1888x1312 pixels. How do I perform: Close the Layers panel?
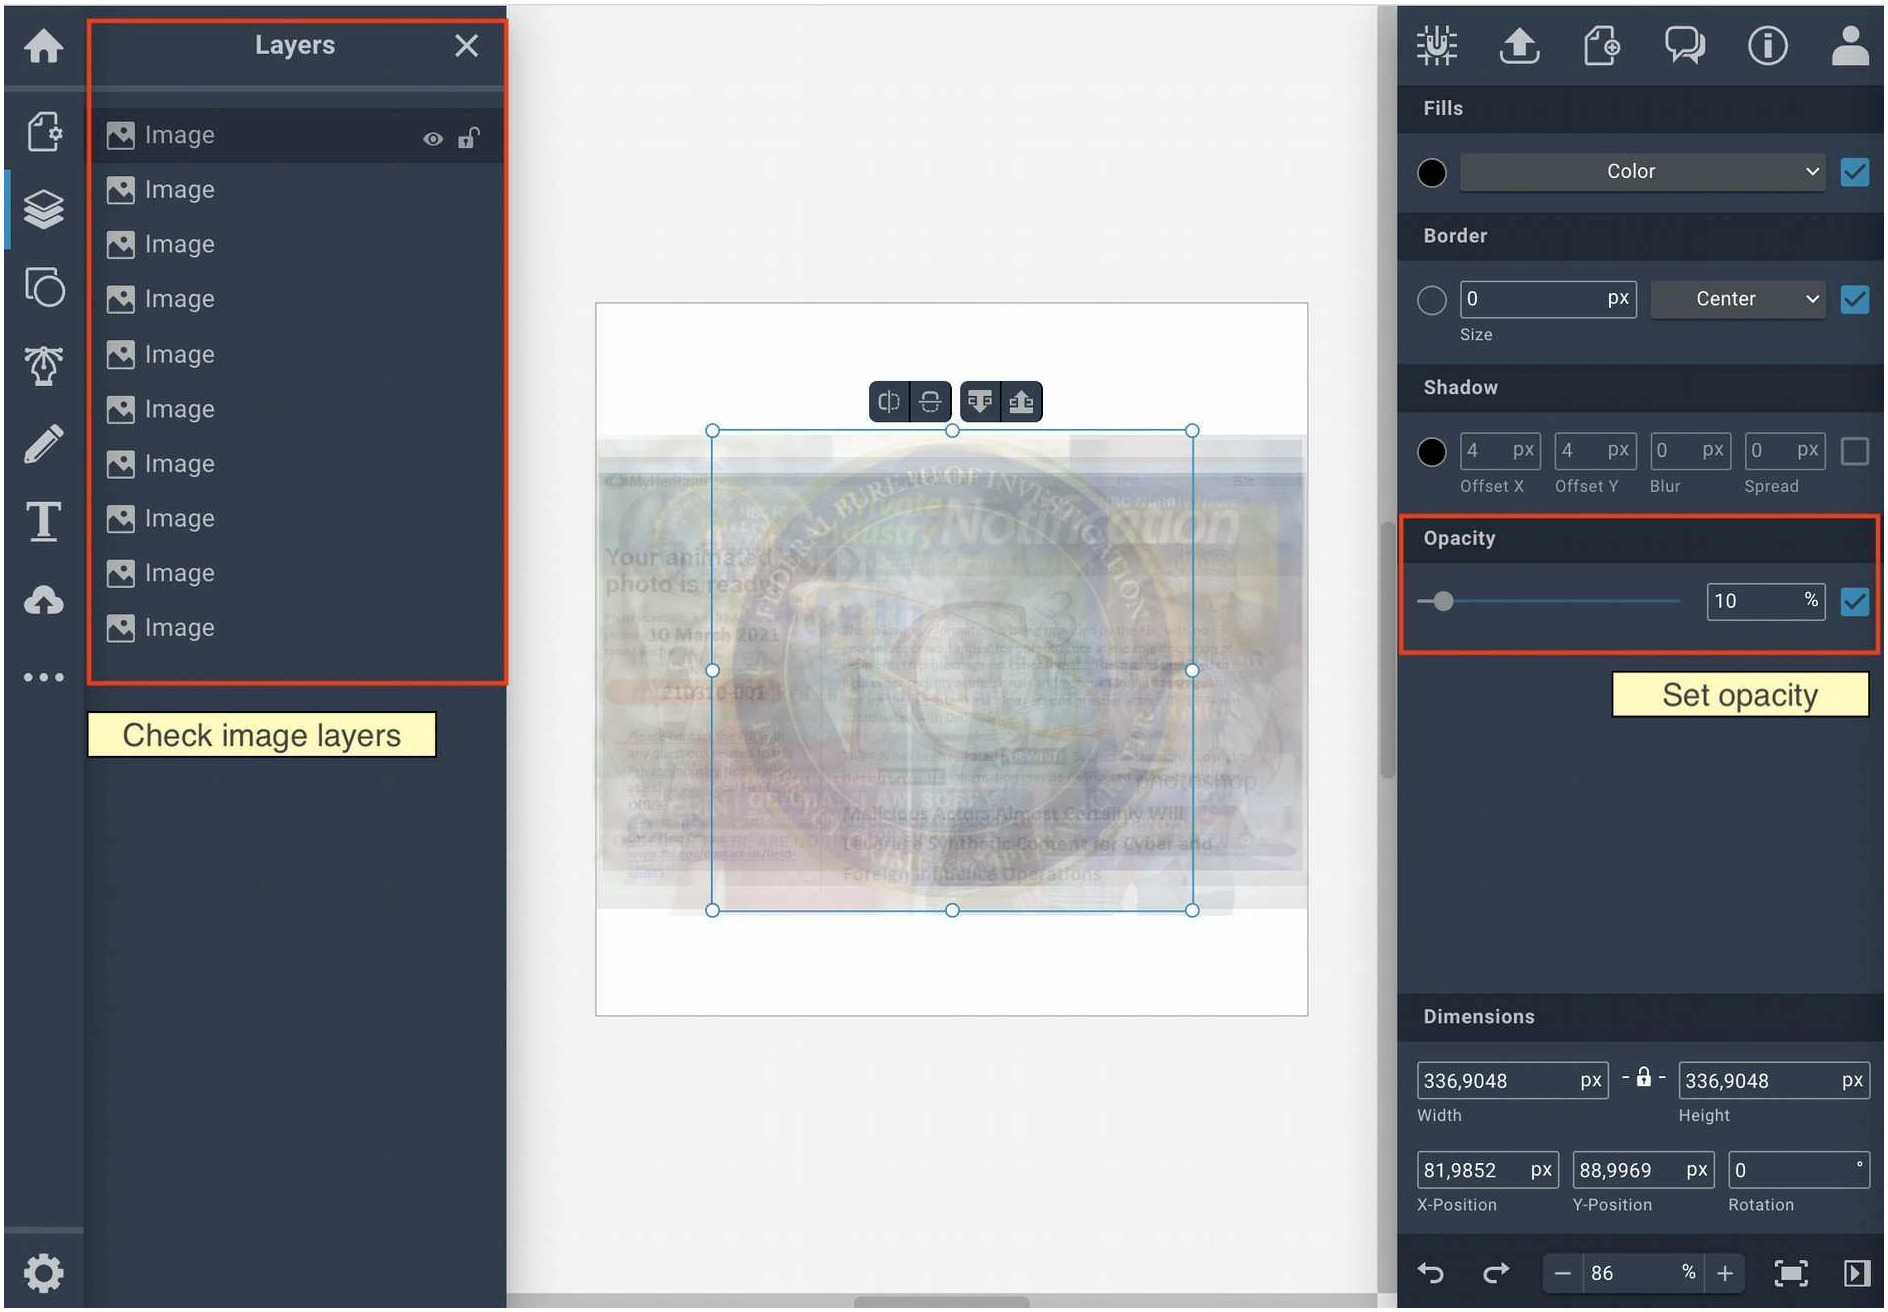(x=466, y=45)
